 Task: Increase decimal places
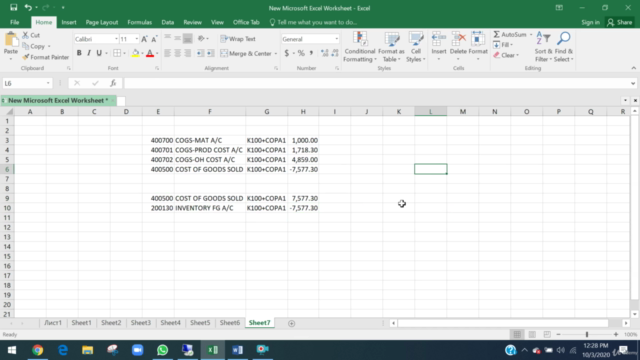(324, 53)
